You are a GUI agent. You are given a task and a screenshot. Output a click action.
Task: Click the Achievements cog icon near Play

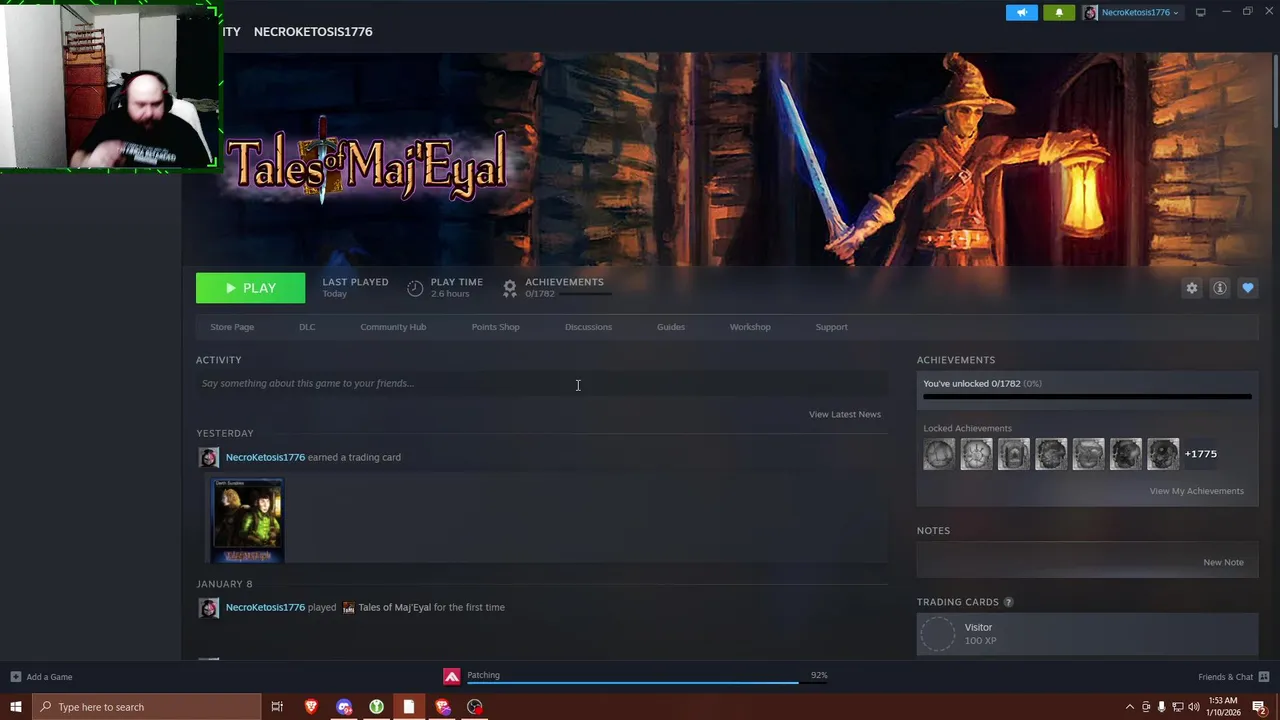pos(510,288)
